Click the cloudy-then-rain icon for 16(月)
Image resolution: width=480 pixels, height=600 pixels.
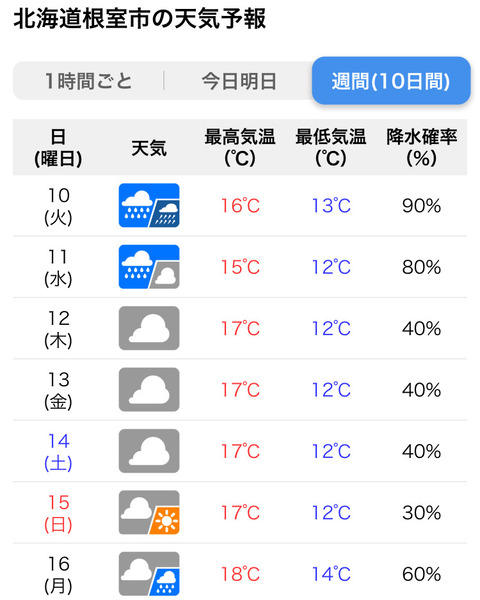tap(149, 574)
